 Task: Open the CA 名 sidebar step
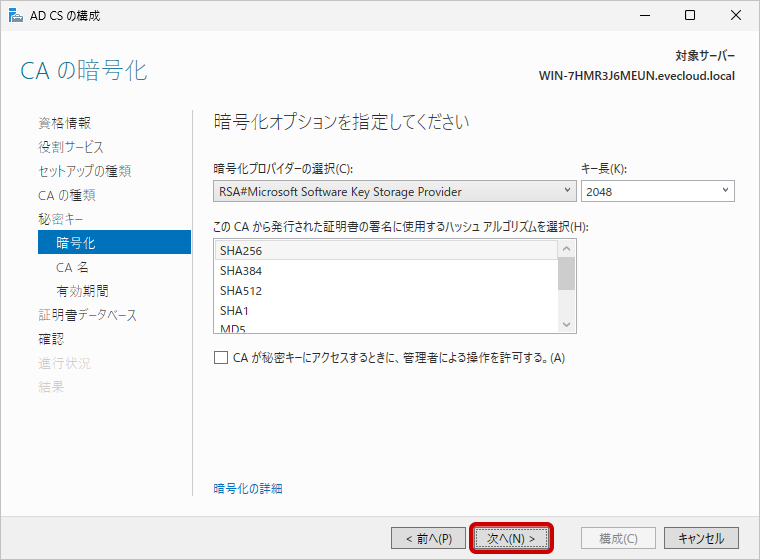coord(78,267)
